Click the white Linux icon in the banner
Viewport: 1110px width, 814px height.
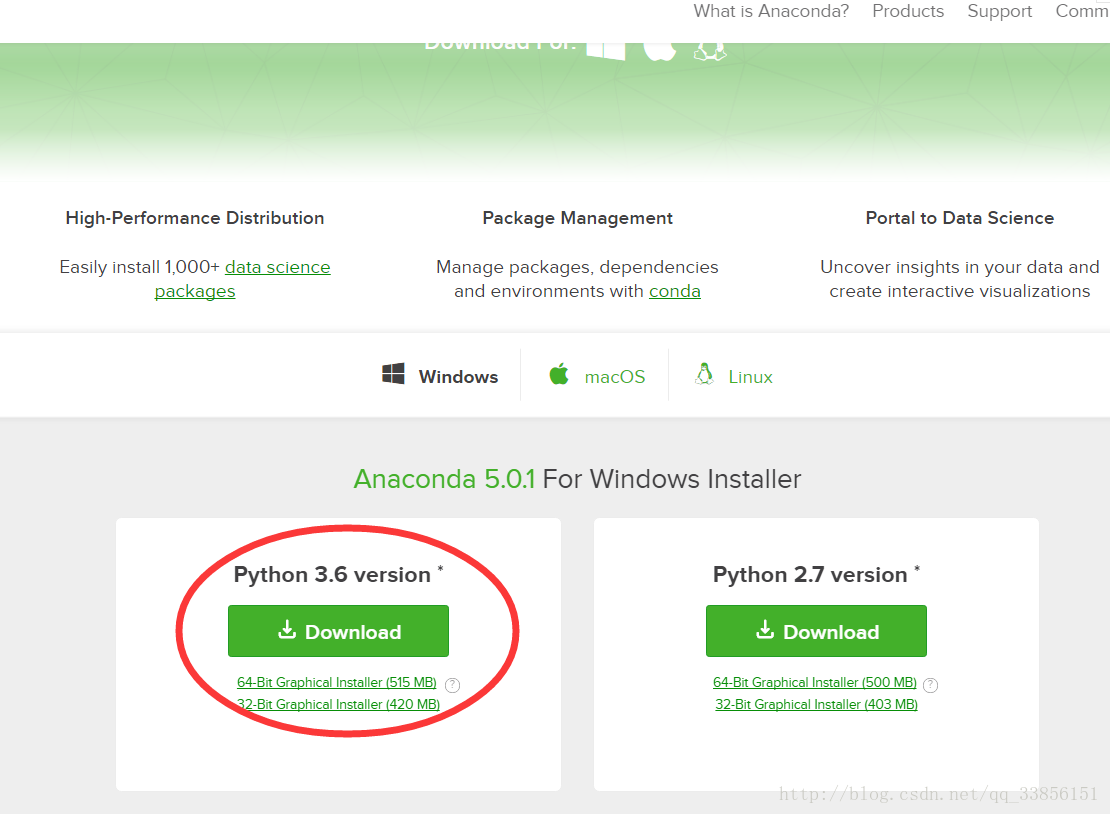(710, 52)
